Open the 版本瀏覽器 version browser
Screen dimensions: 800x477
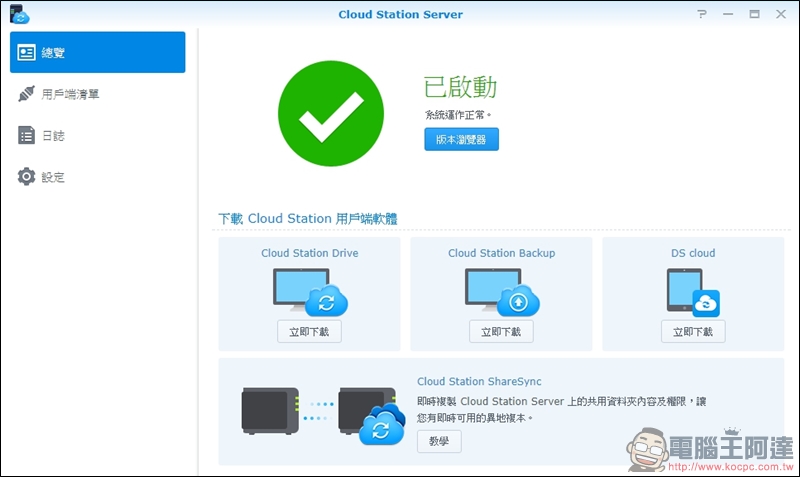pyautogui.click(x=461, y=139)
